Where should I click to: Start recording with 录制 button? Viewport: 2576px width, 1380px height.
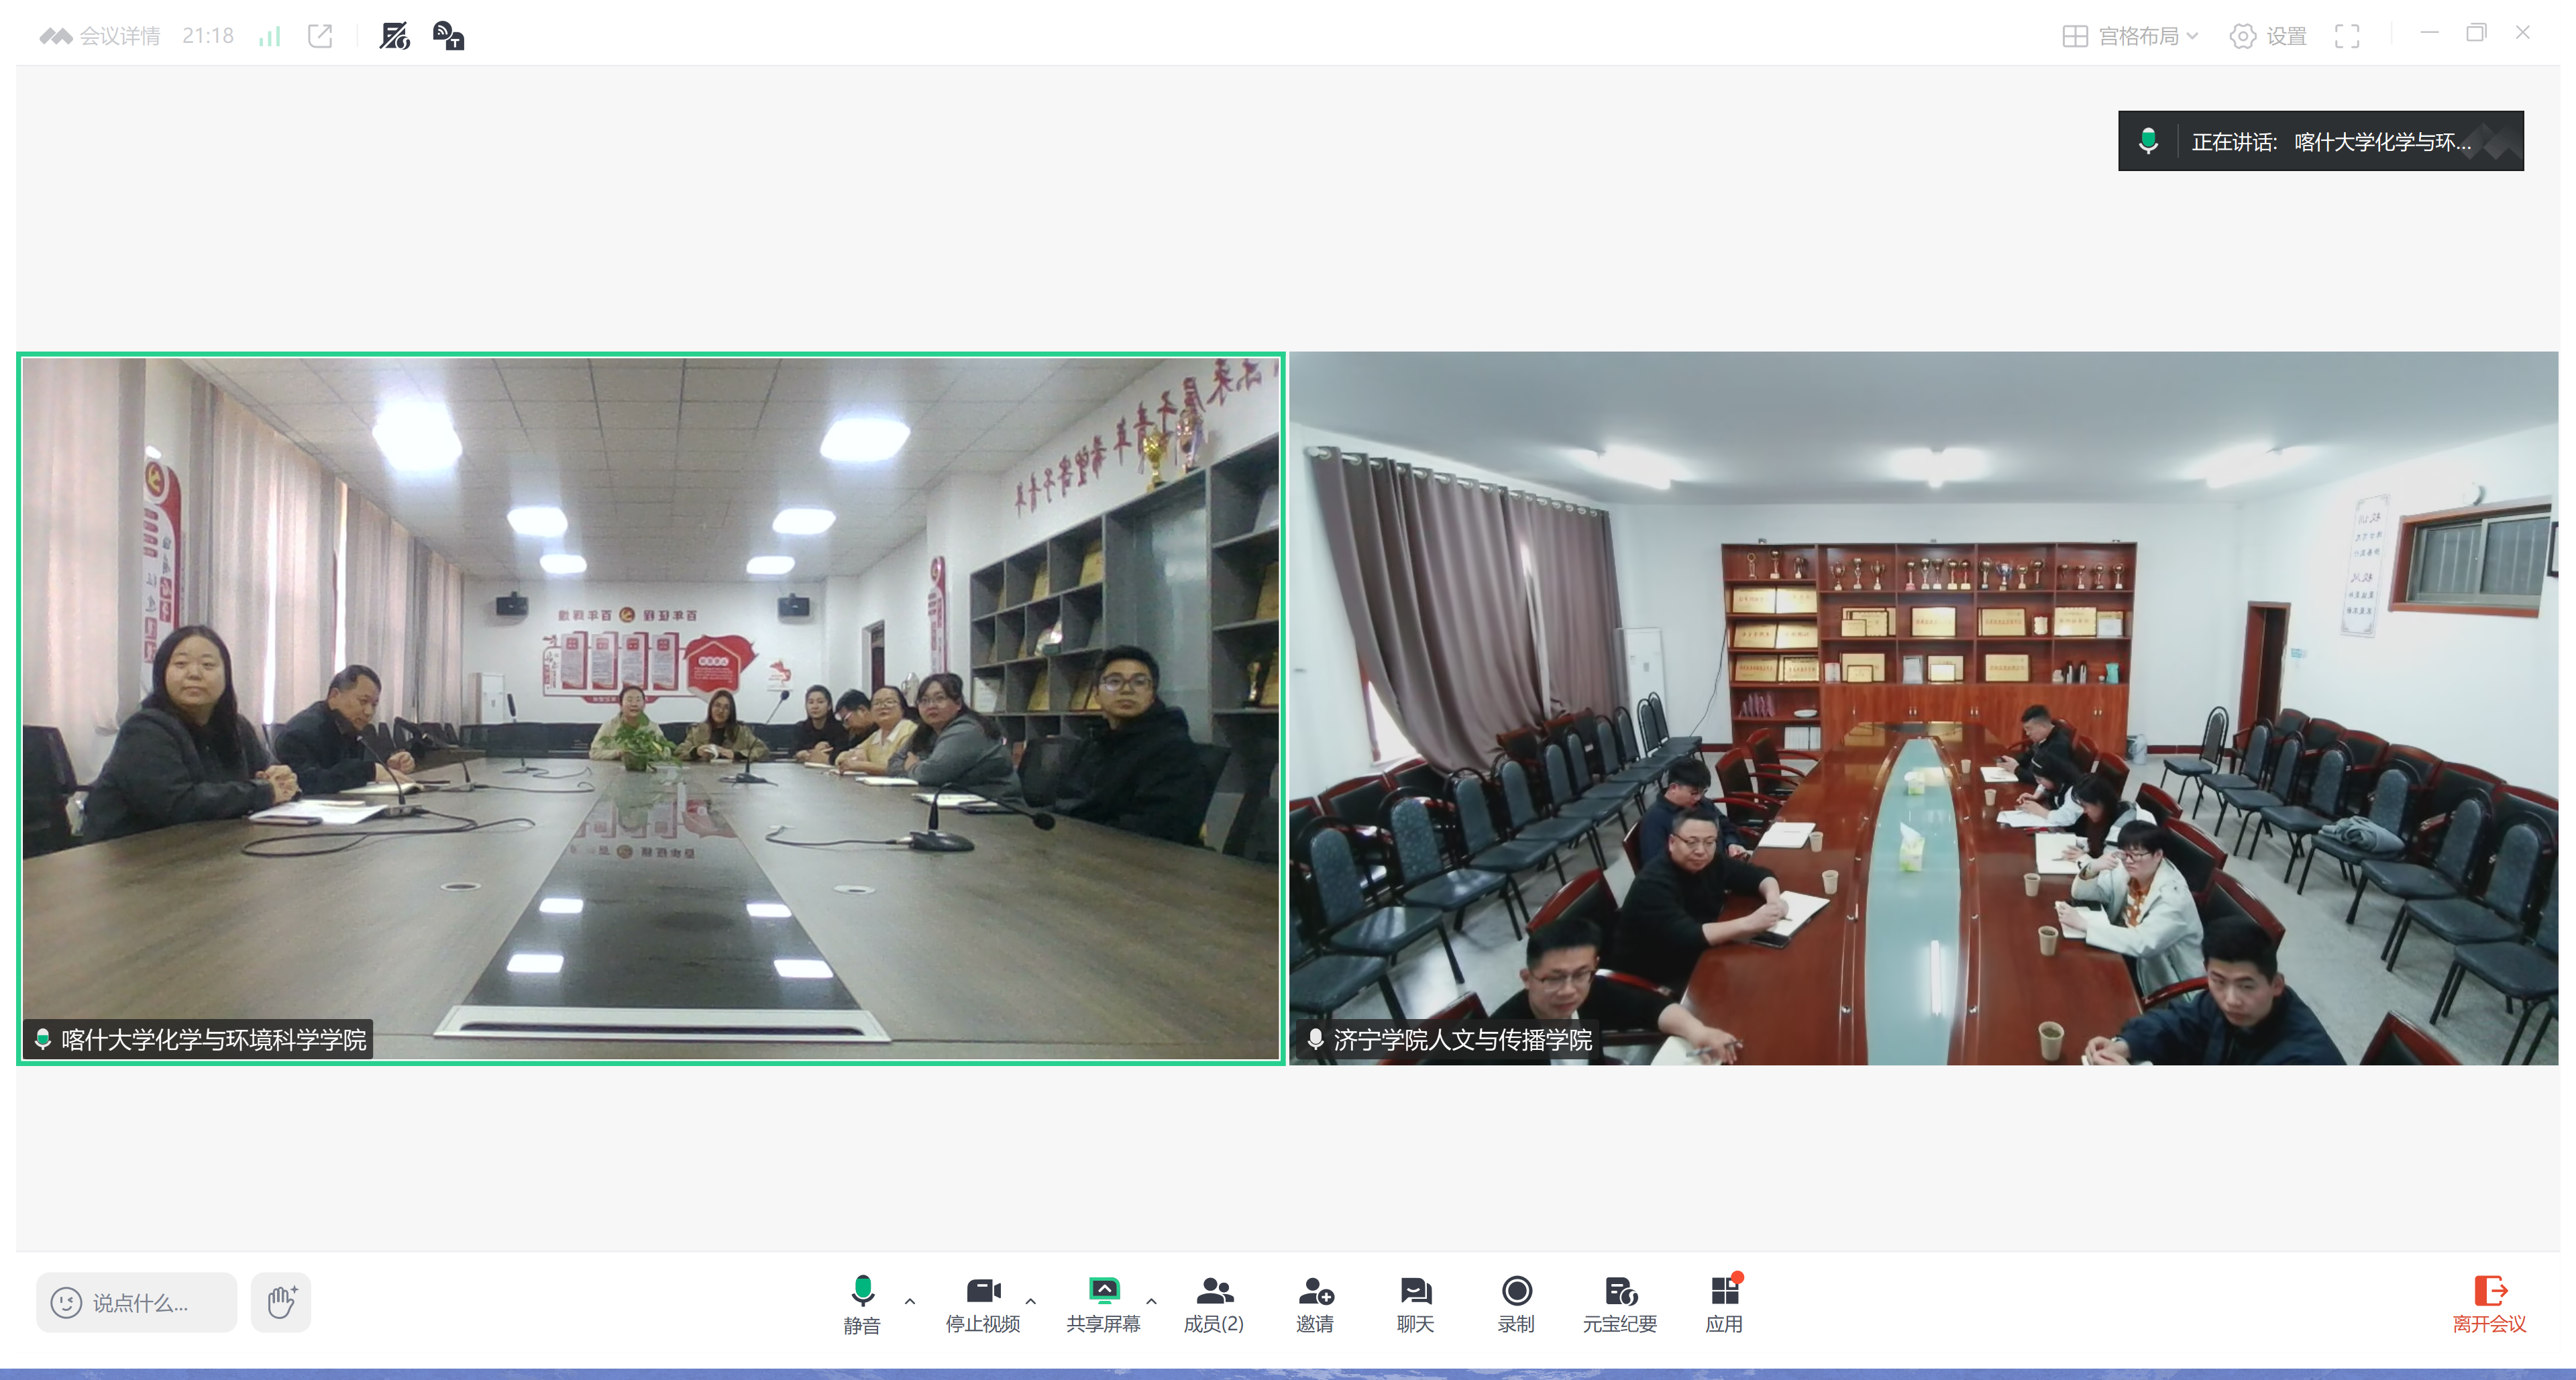click(x=1516, y=1303)
